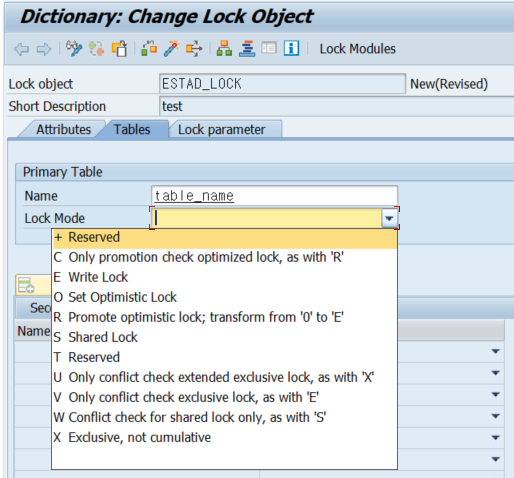Choose 'U Only conflict check extended exclusive'
Image resolution: width=514 pixels, height=478 pixels.
coord(225,377)
